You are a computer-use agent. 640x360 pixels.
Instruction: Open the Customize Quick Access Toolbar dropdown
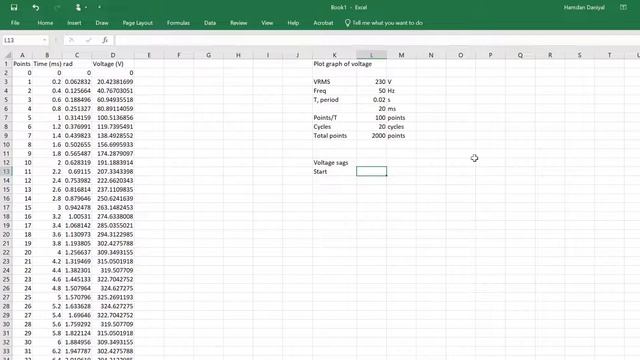pos(99,7)
